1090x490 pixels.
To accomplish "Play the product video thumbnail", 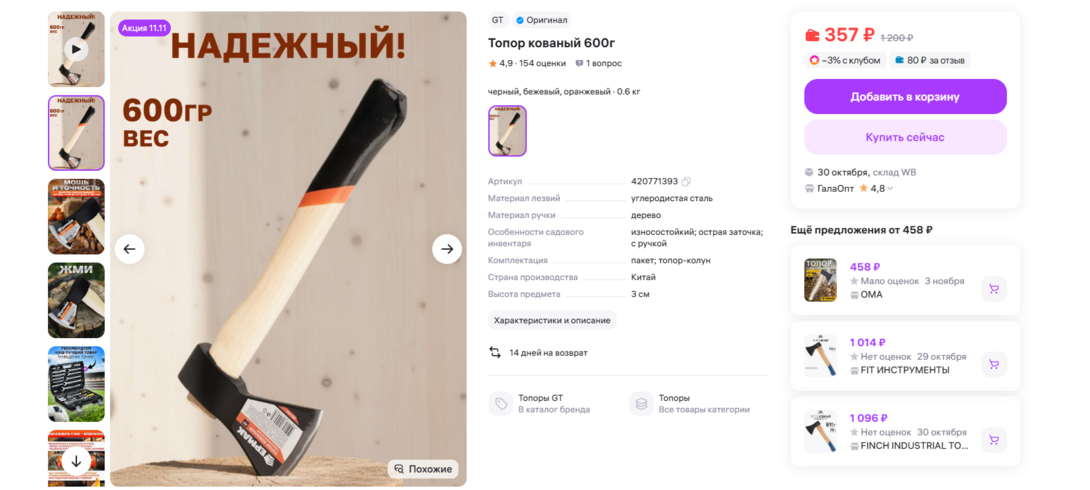I will [x=76, y=49].
